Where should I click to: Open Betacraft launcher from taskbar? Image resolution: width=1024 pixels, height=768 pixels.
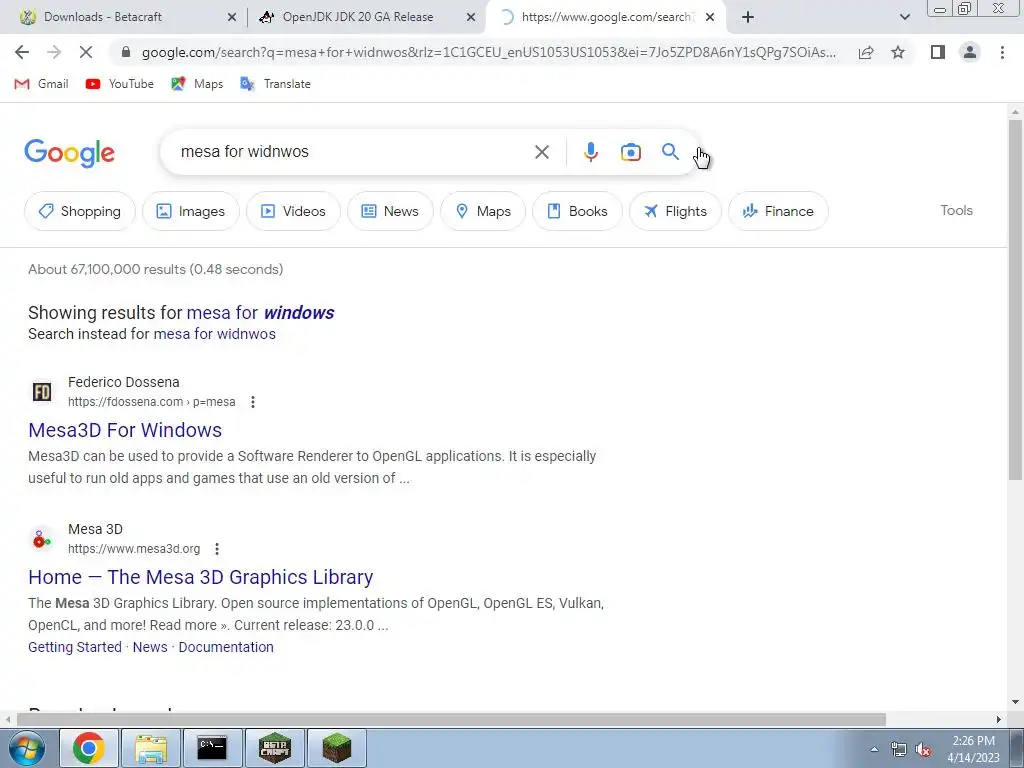274,748
